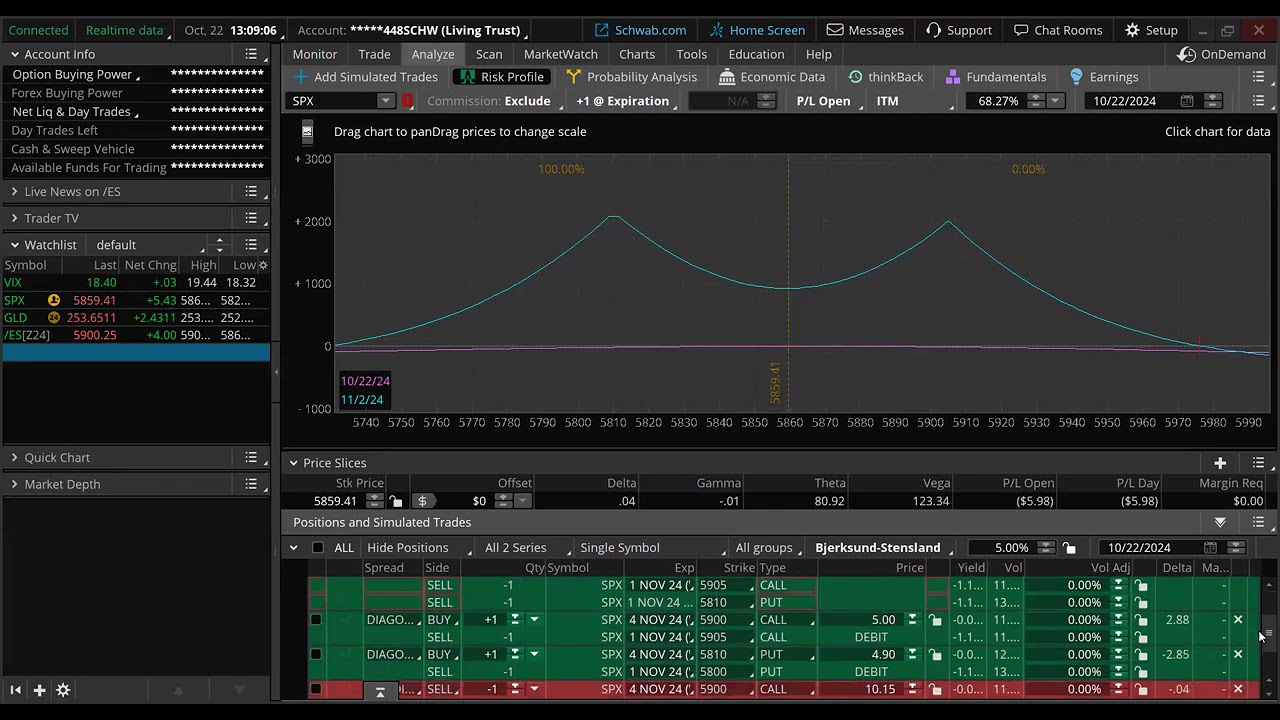Screen dimensions: 1280x720
Task: Open Messages
Action: (865, 30)
